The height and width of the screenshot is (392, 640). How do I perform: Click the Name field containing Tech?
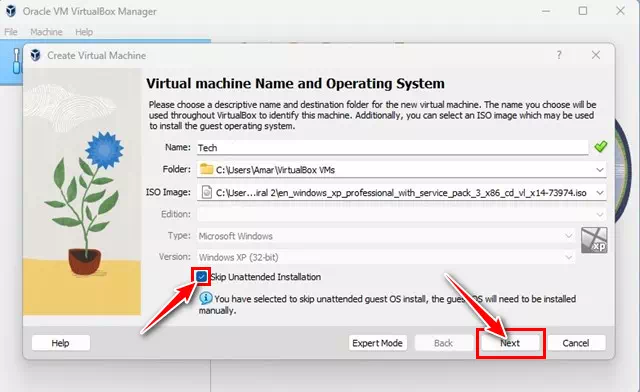pos(392,147)
